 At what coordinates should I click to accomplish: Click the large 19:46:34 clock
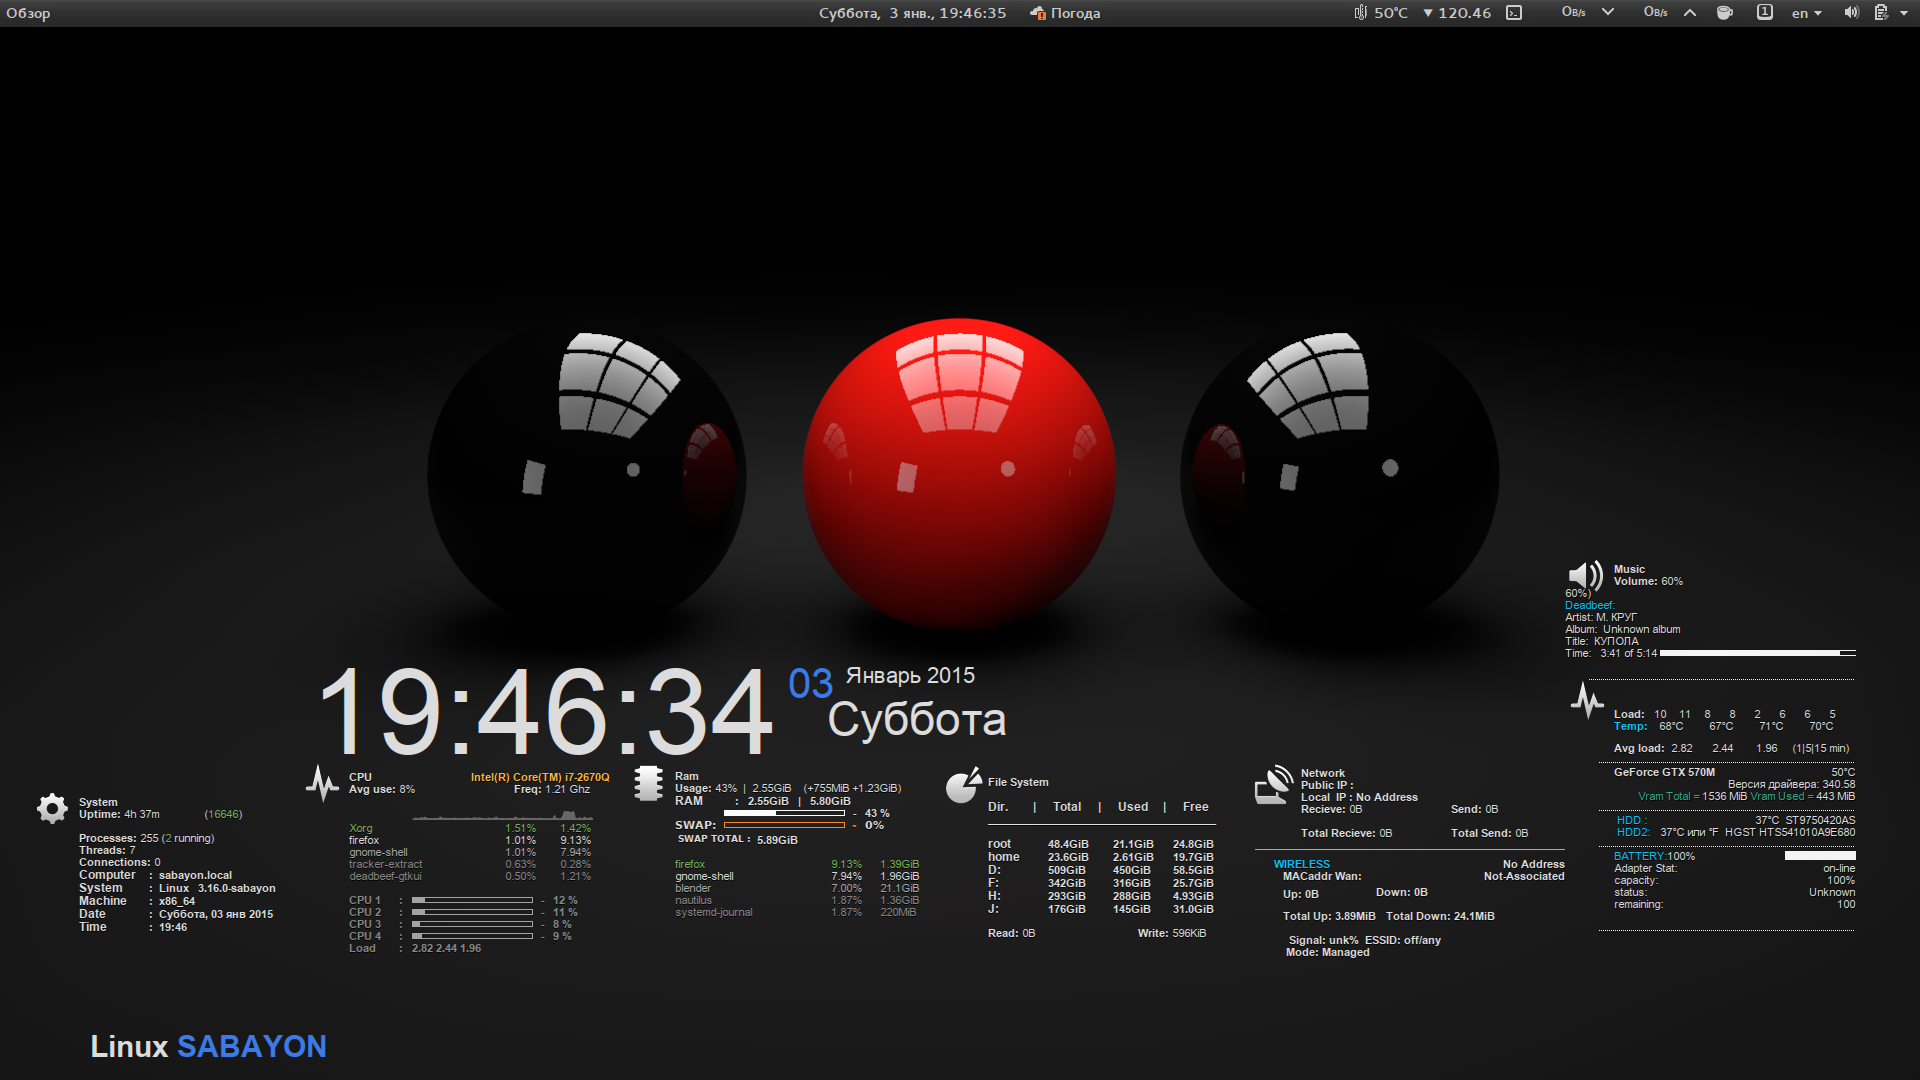[x=546, y=712]
